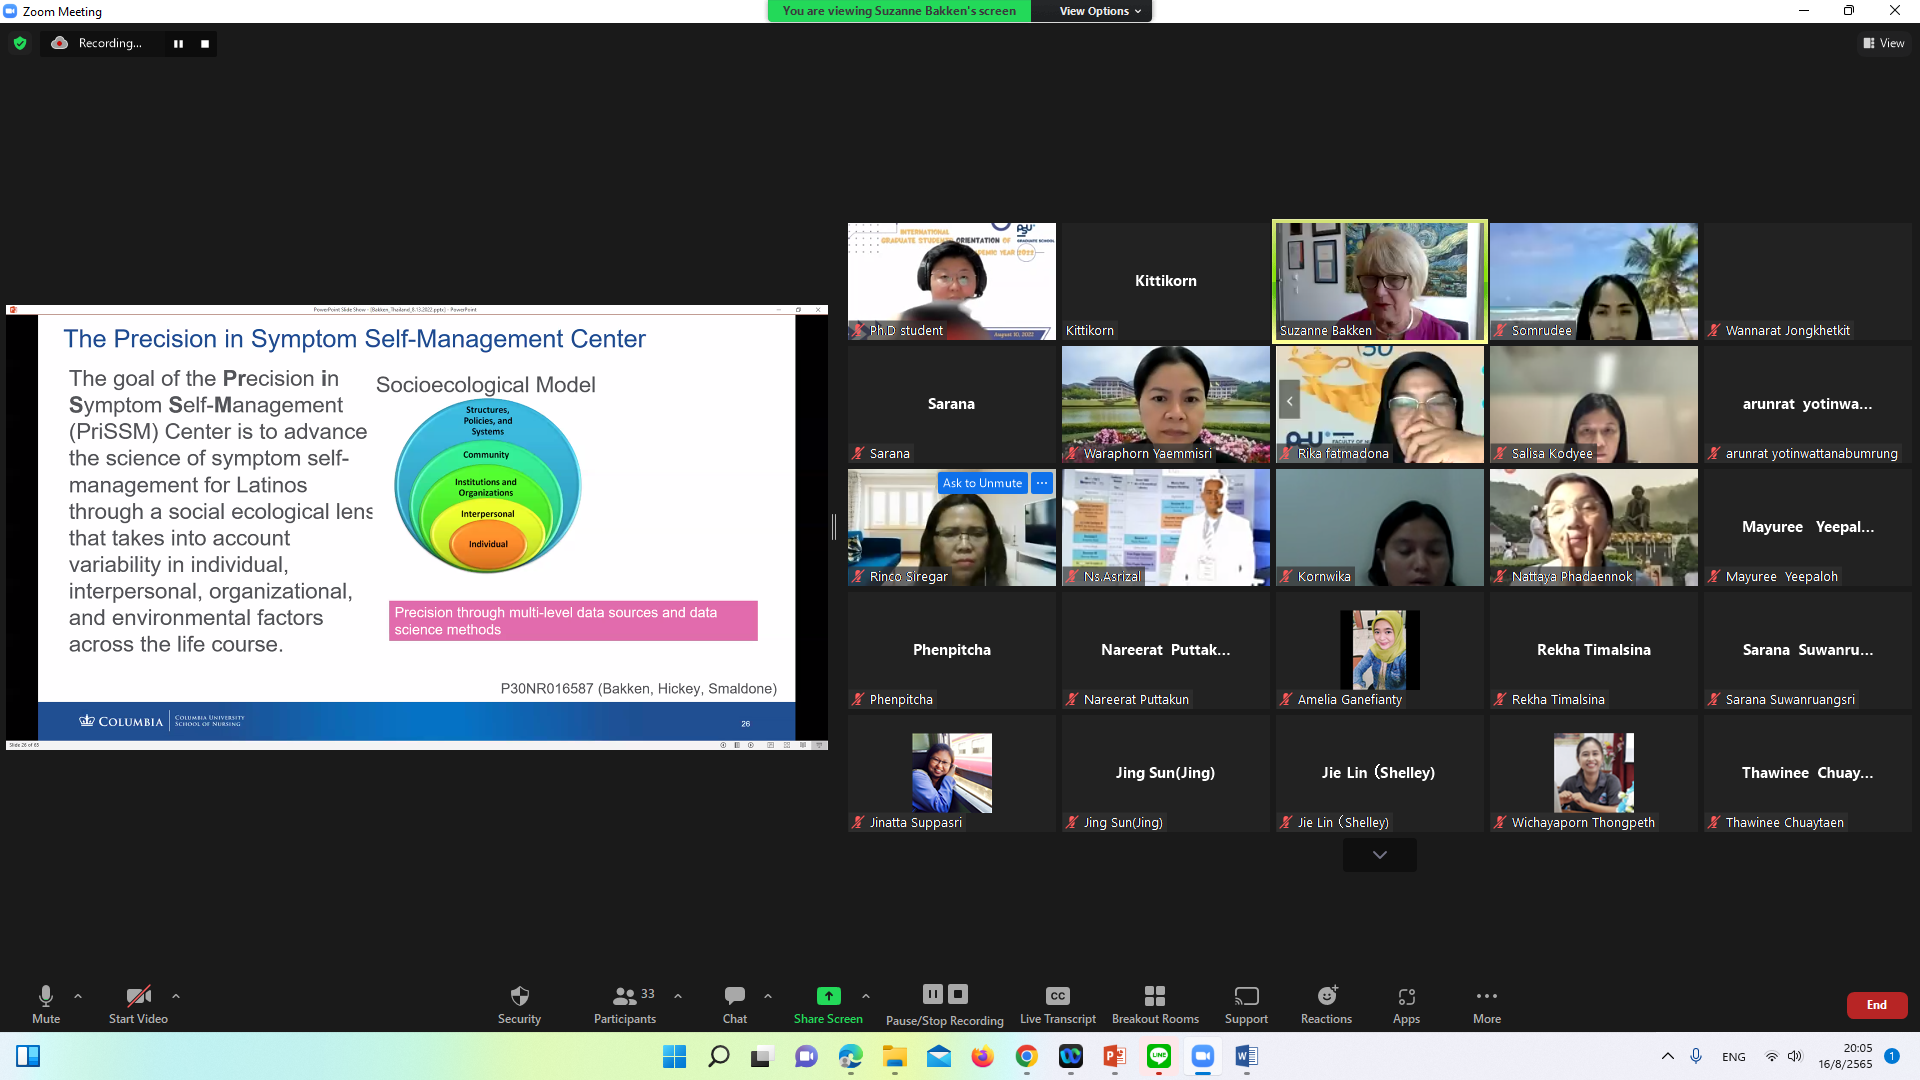Open PowerPoint from the Windows taskbar
Screen dimensions: 1920x1080
click(1114, 1056)
